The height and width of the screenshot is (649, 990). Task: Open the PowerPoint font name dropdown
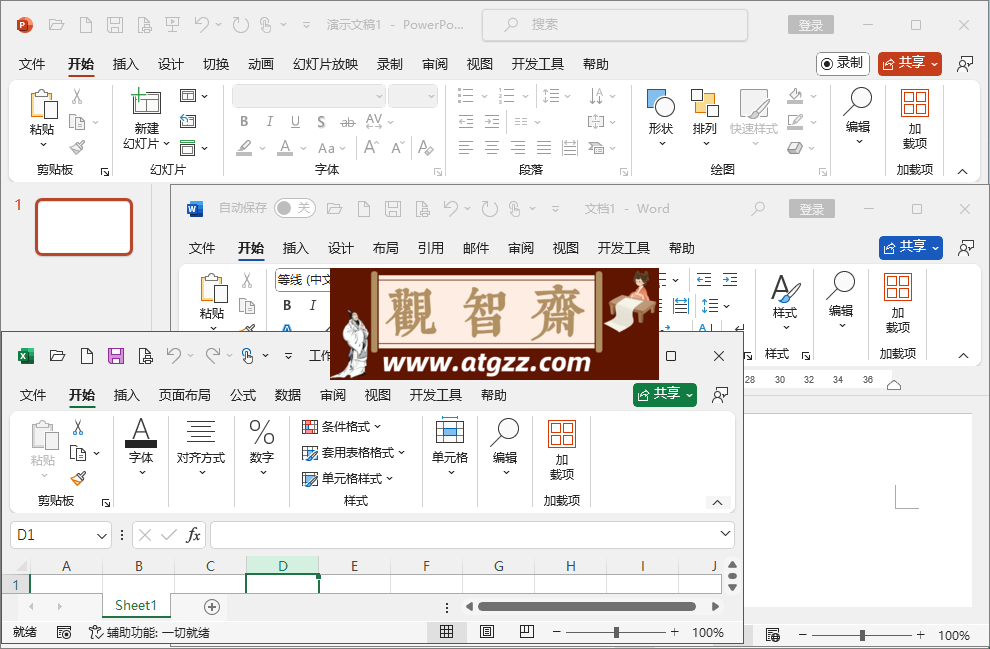coord(379,97)
